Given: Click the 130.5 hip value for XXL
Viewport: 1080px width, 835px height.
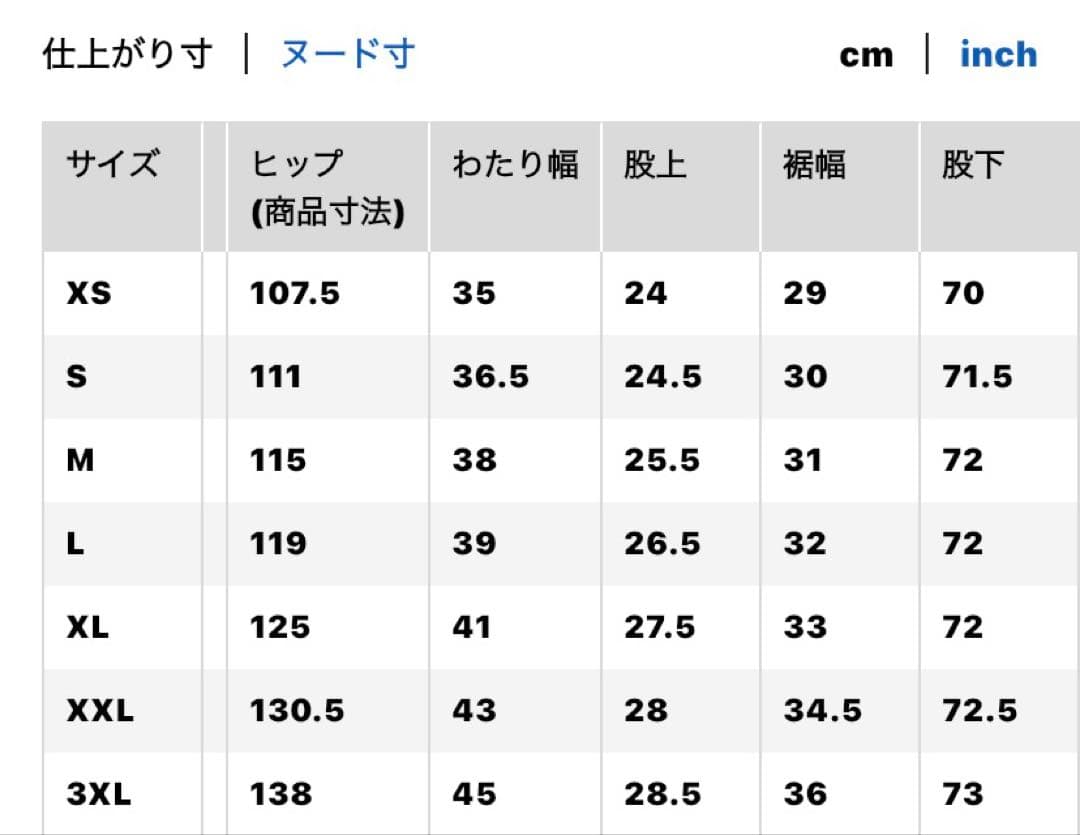Looking at the screenshot, I should click(x=297, y=710).
